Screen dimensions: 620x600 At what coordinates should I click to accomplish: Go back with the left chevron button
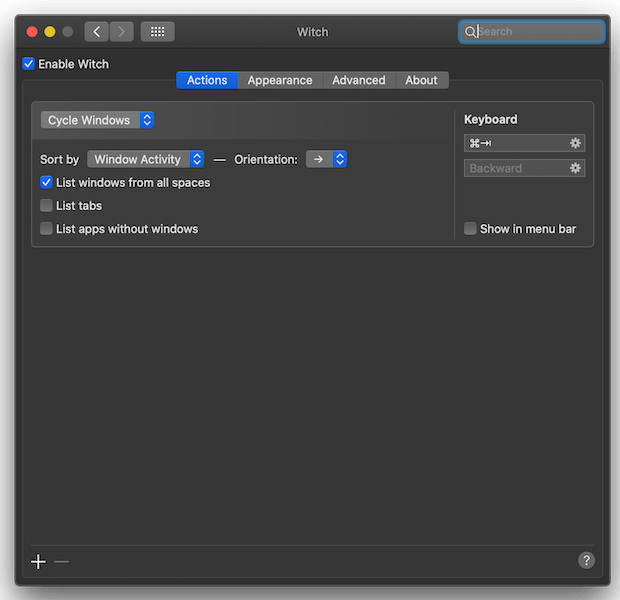(x=96, y=32)
